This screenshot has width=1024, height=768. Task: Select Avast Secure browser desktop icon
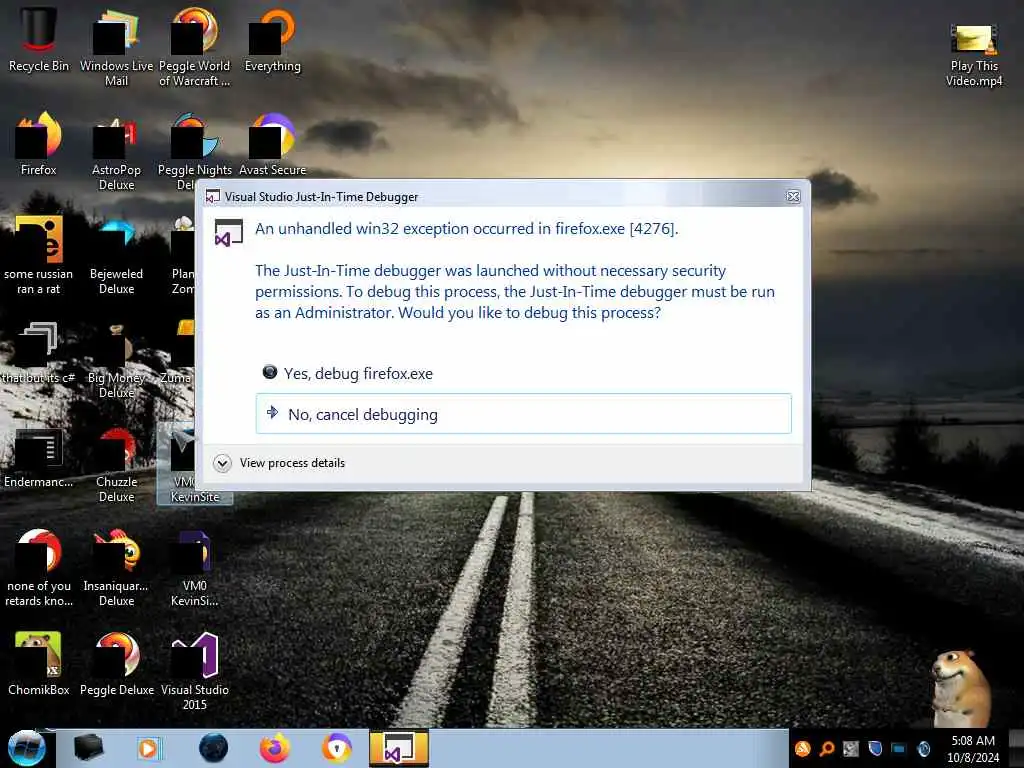[x=272, y=144]
